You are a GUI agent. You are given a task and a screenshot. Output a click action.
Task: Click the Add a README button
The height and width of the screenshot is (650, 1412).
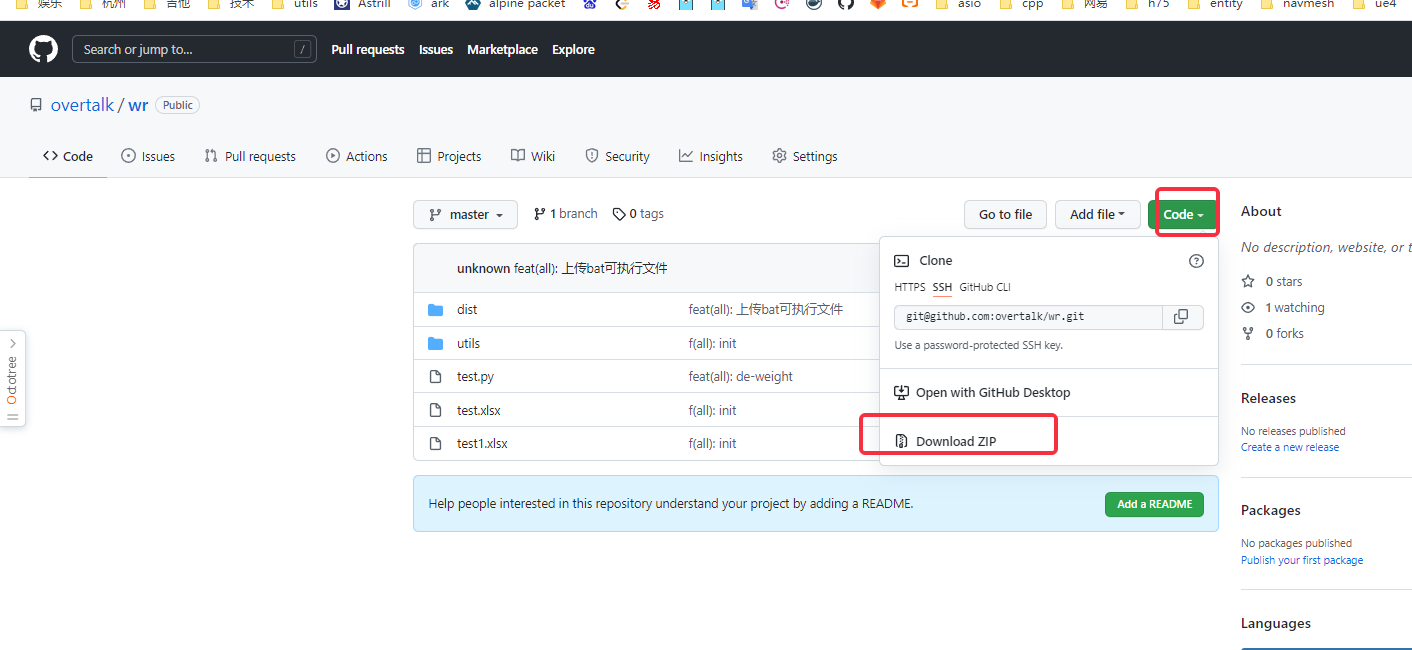pos(1154,504)
